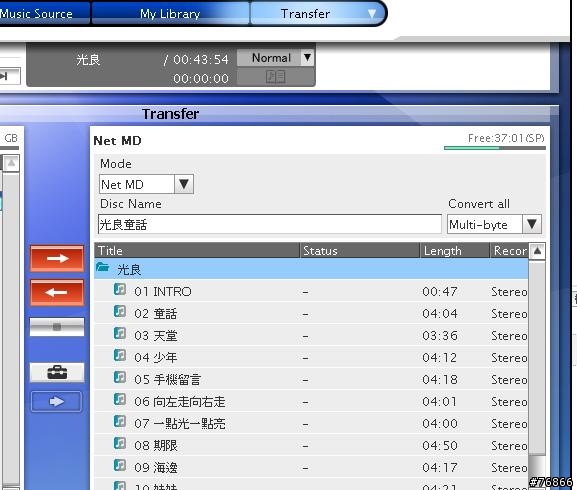Click the 04:50 length of track 08
The width and height of the screenshot is (577, 490).
(440, 446)
